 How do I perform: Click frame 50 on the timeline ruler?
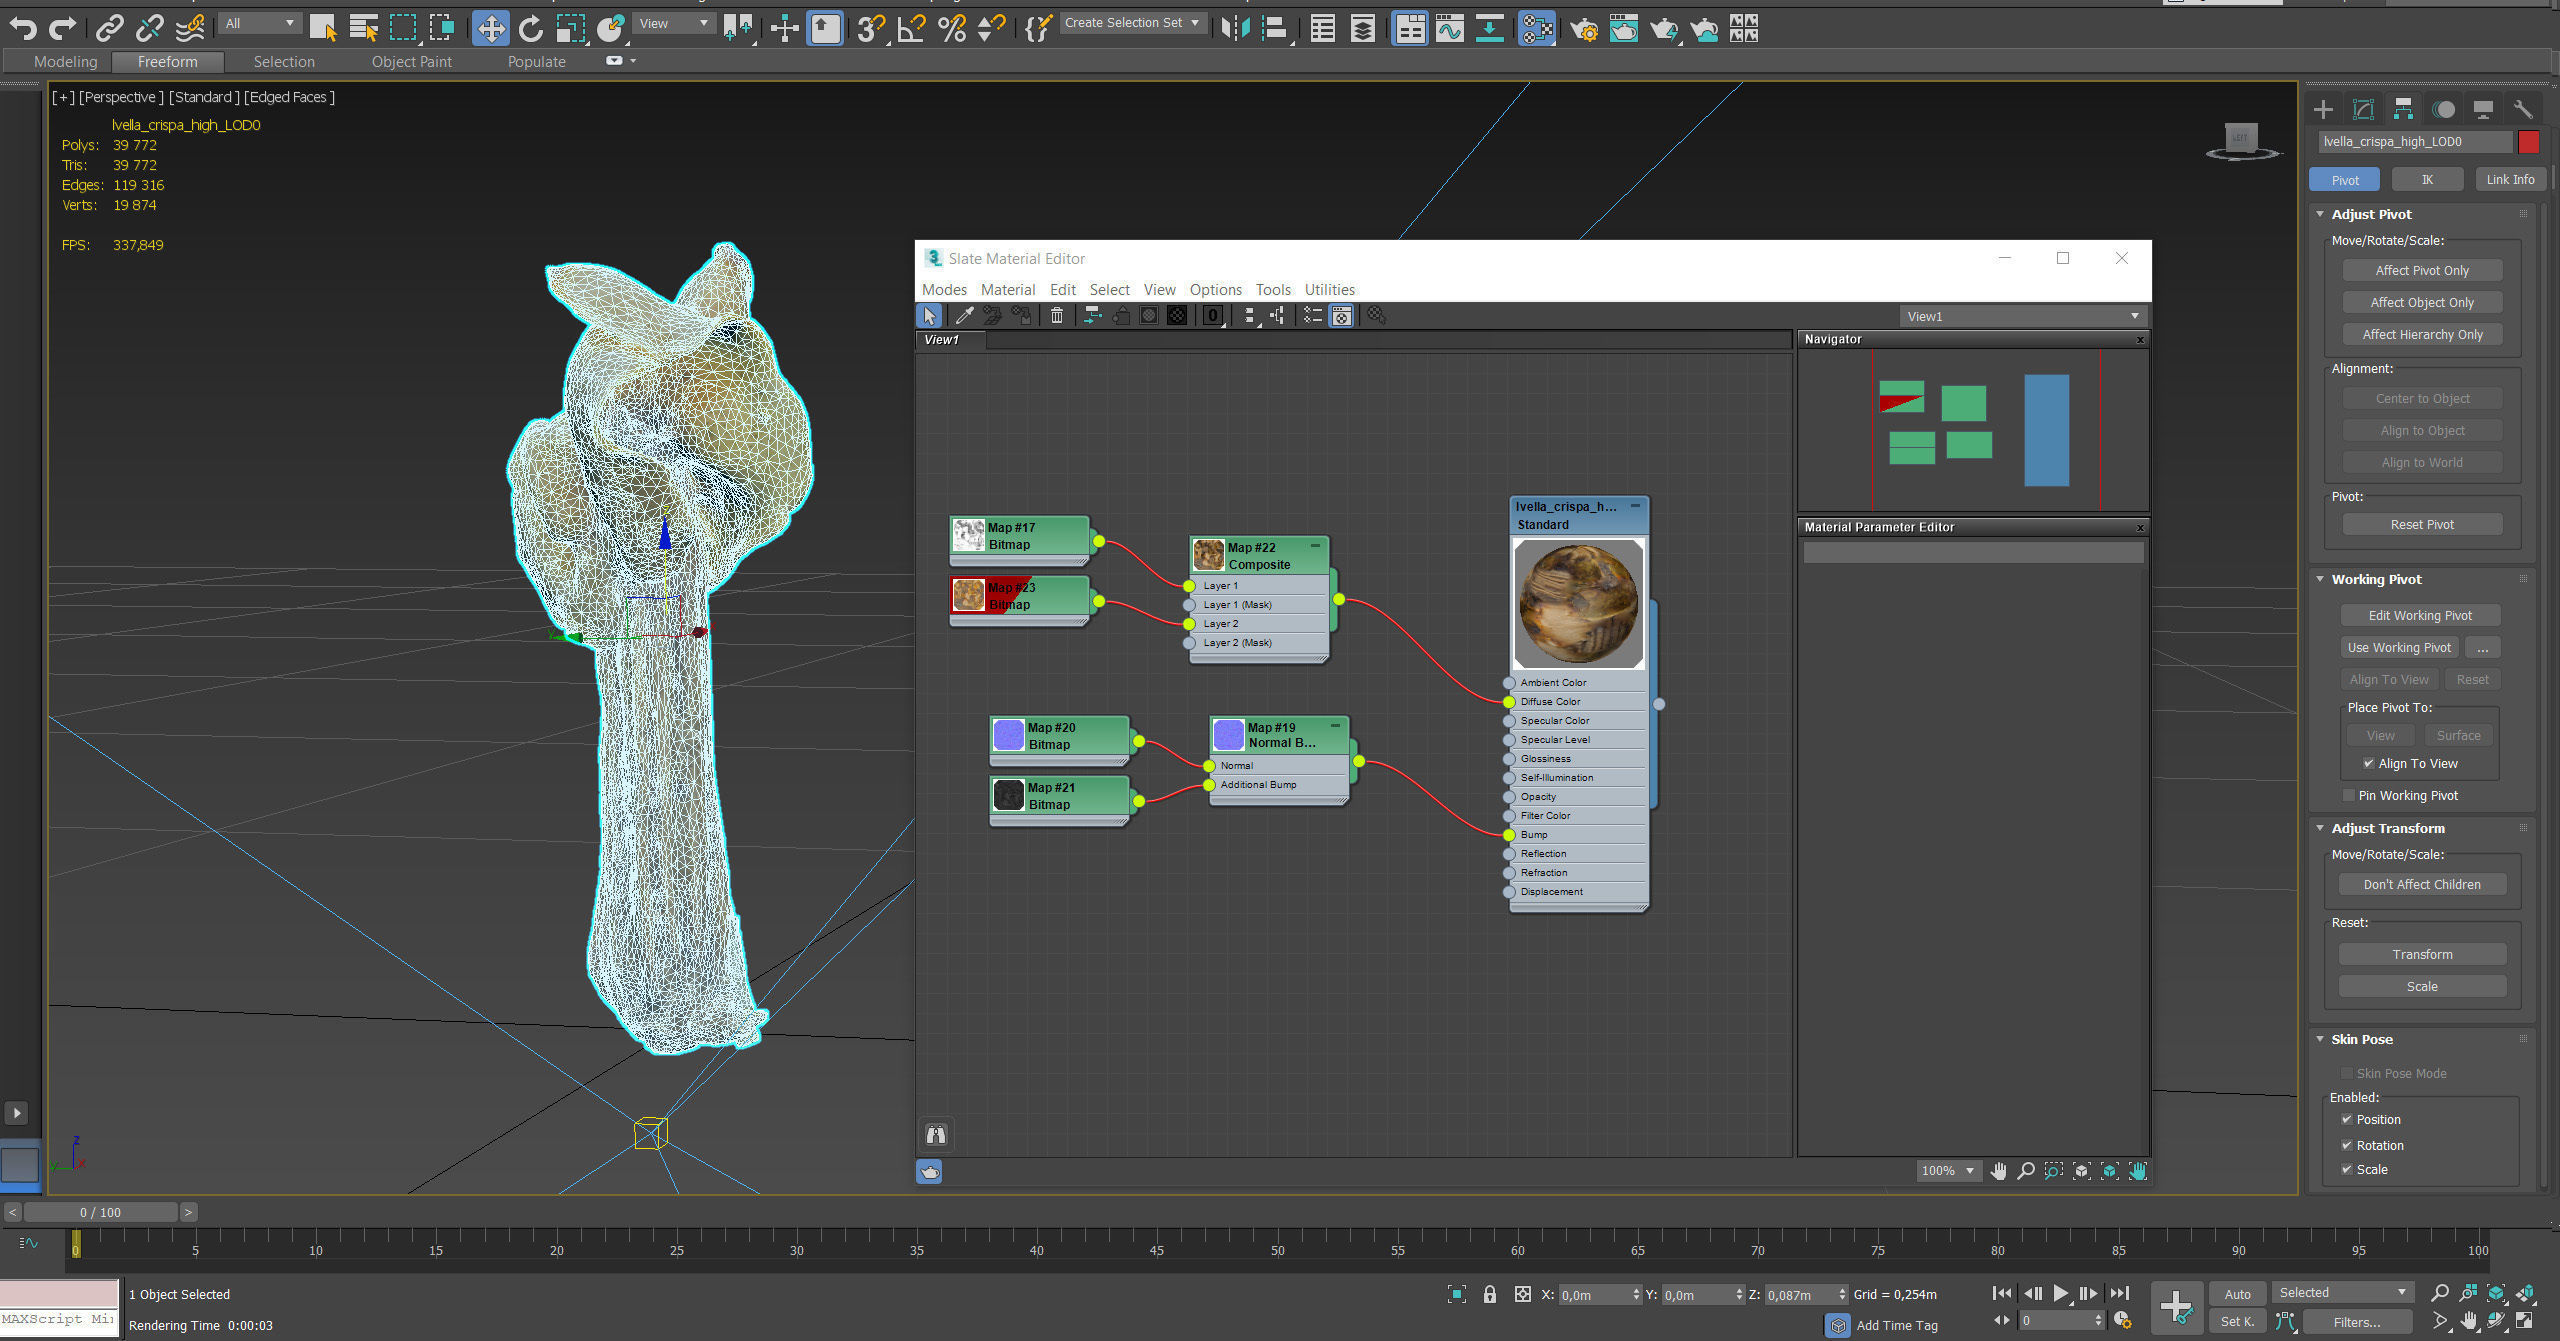(x=1277, y=1250)
